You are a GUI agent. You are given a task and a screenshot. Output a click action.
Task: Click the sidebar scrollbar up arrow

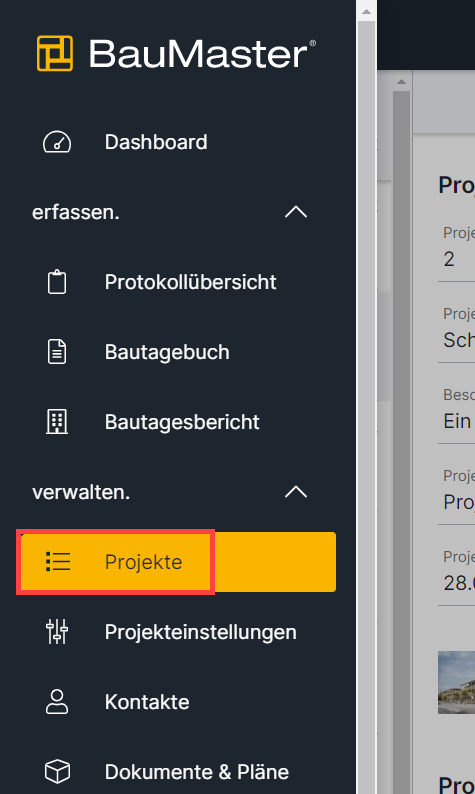(366, 11)
